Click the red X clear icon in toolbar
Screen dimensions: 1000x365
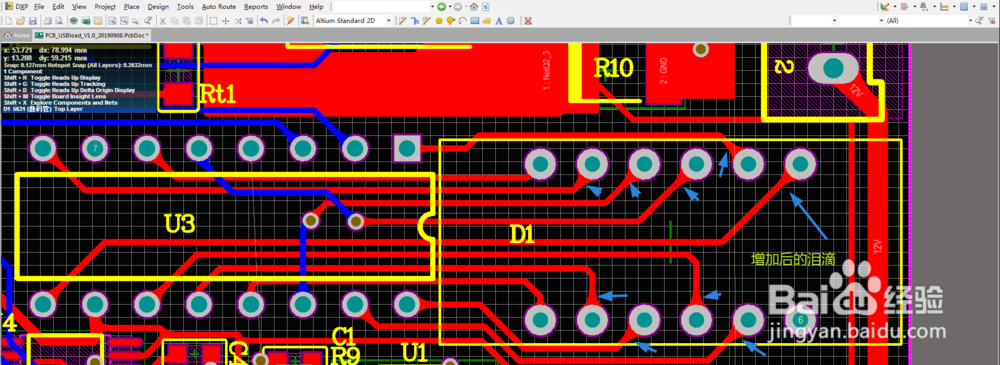(x=528, y=21)
